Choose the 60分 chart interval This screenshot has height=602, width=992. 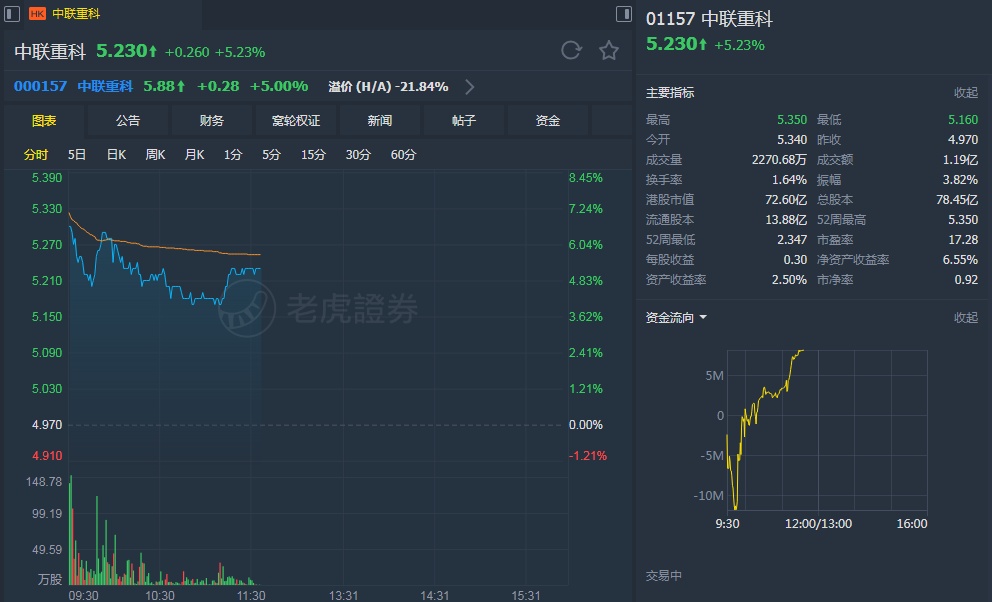click(x=403, y=155)
